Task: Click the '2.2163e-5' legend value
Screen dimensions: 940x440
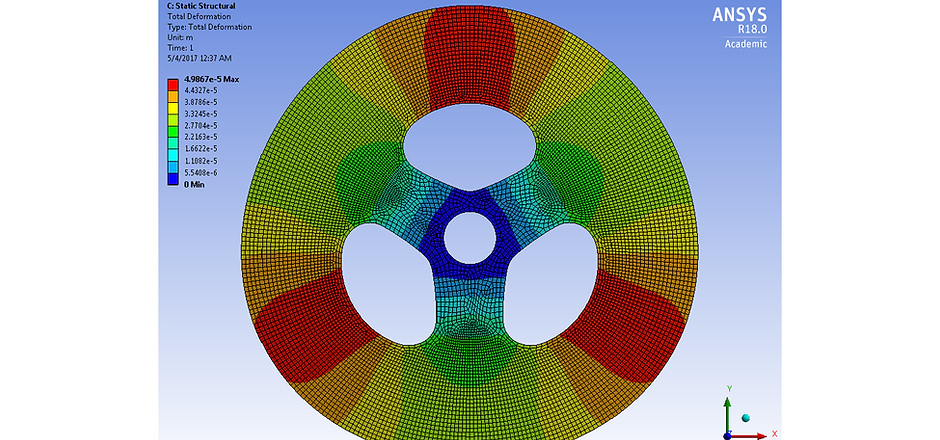Action: (200, 137)
